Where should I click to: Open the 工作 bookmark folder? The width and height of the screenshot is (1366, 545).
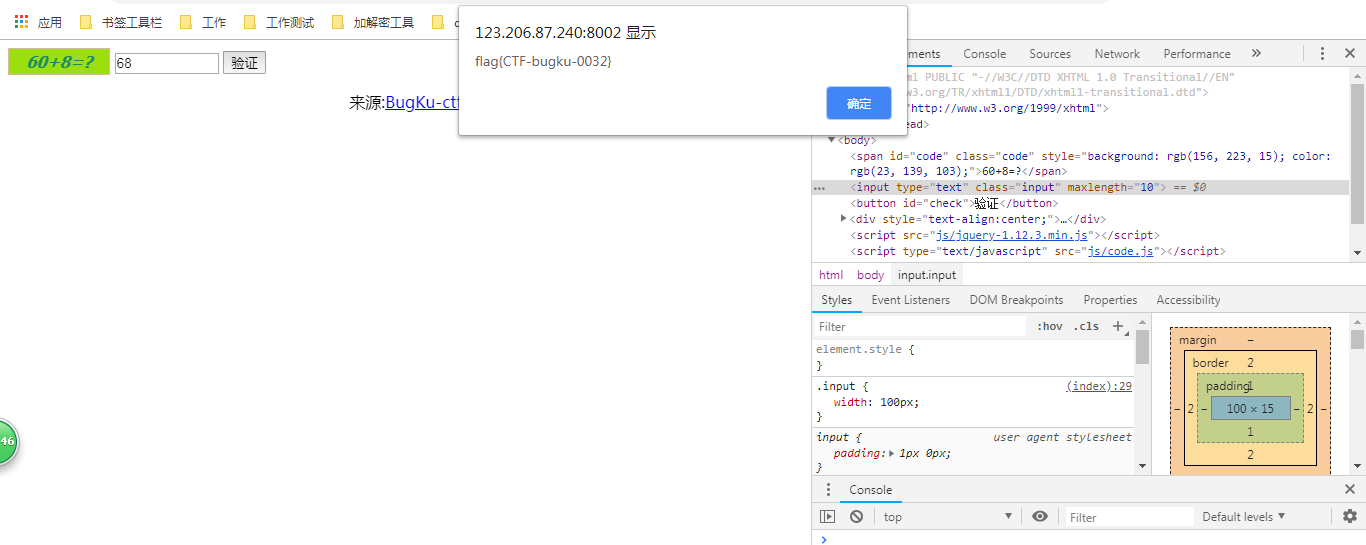203,22
